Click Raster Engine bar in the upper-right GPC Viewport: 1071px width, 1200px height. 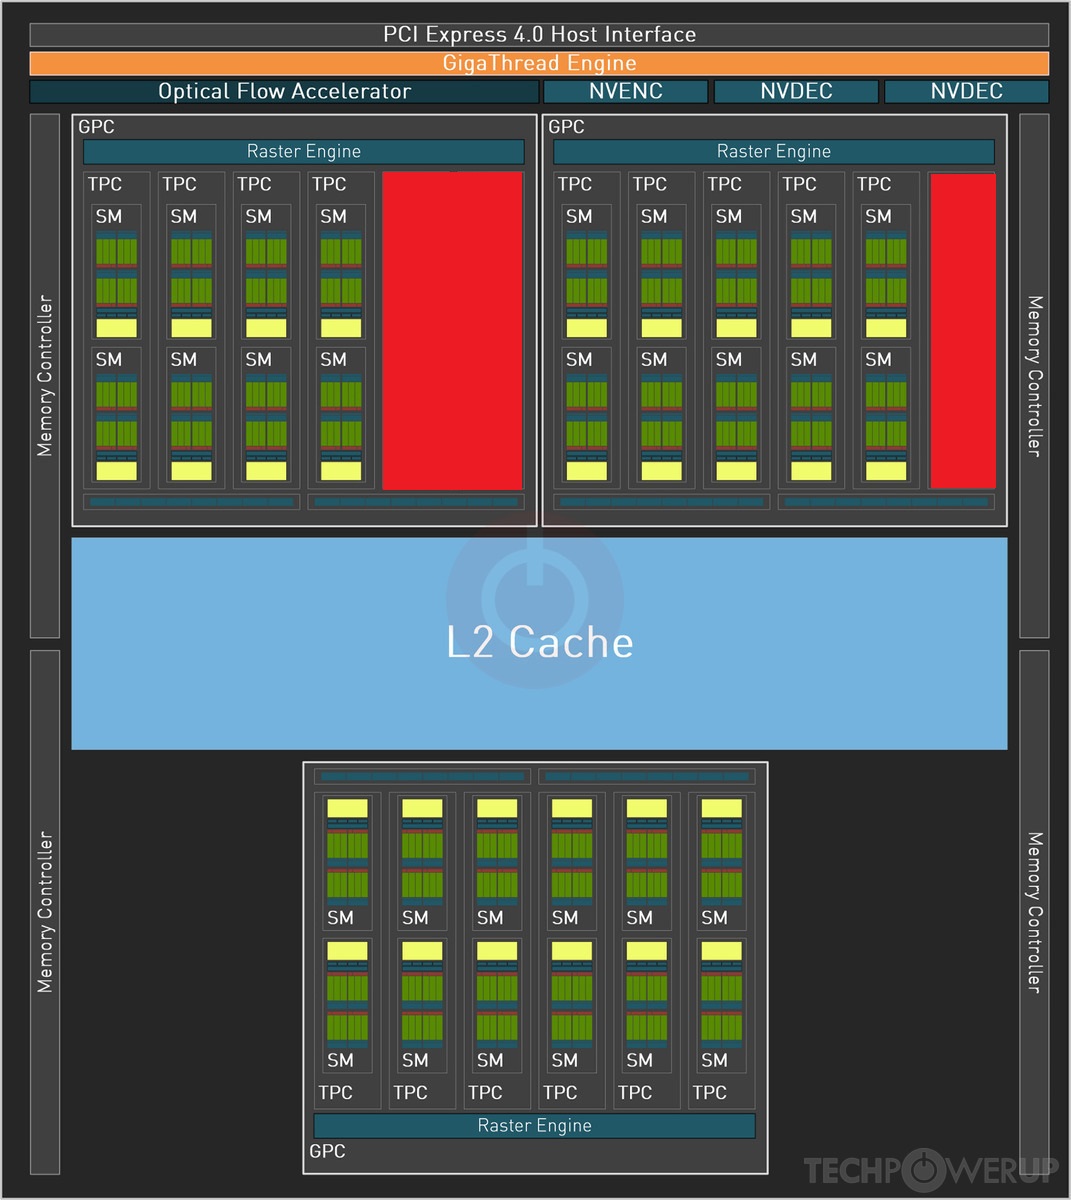pos(774,152)
